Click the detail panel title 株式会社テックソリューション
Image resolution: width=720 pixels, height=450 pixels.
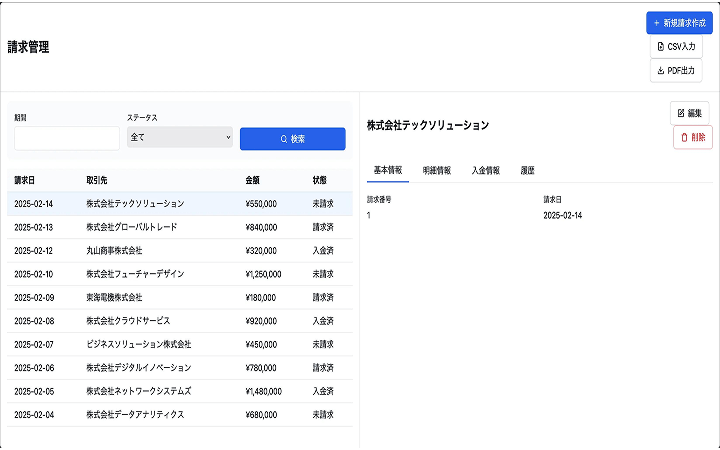(x=428, y=125)
